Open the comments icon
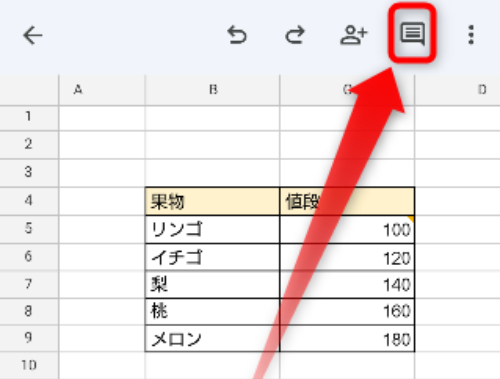Image resolution: width=500 pixels, height=379 pixels. tap(413, 34)
